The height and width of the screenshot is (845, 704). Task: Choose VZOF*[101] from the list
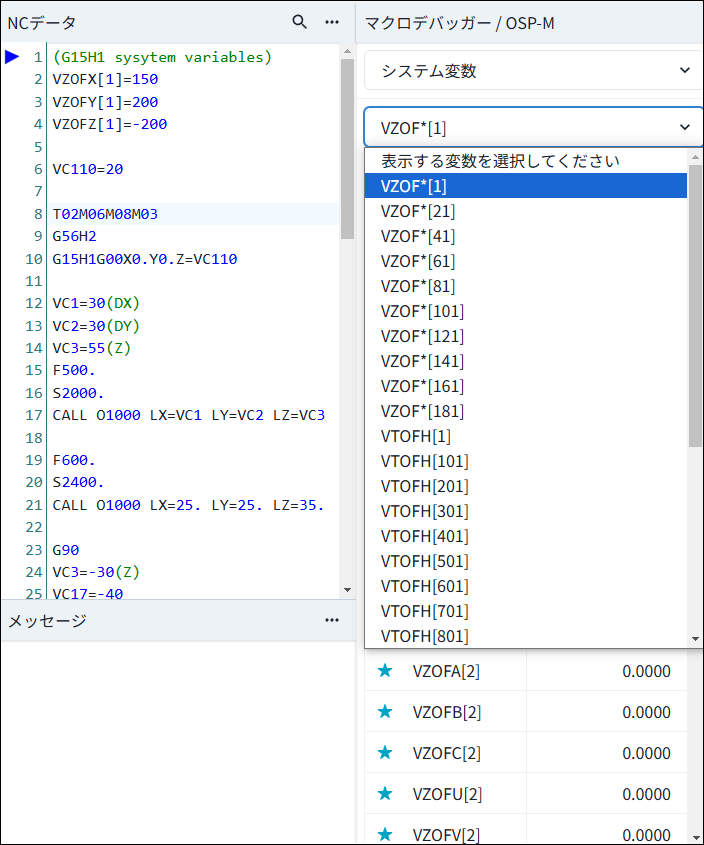(x=526, y=311)
